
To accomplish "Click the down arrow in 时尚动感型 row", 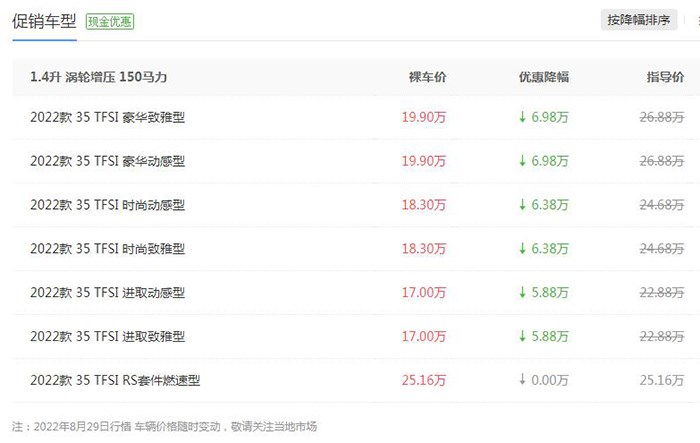I will (x=522, y=205).
